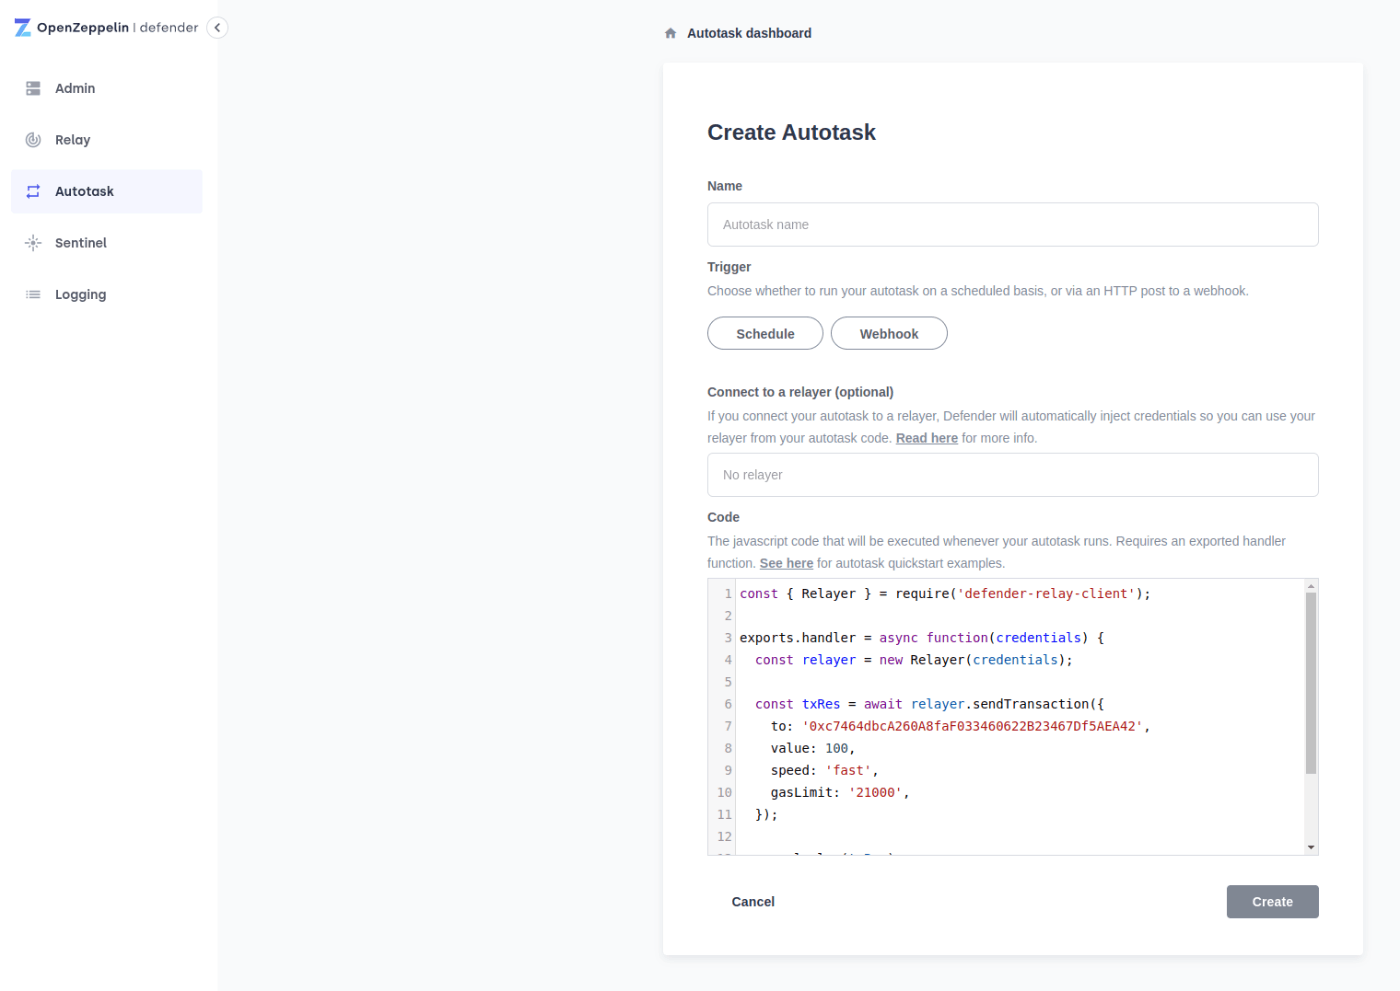Click the speed 'fast' code line
1400x991 pixels.
[824, 770]
